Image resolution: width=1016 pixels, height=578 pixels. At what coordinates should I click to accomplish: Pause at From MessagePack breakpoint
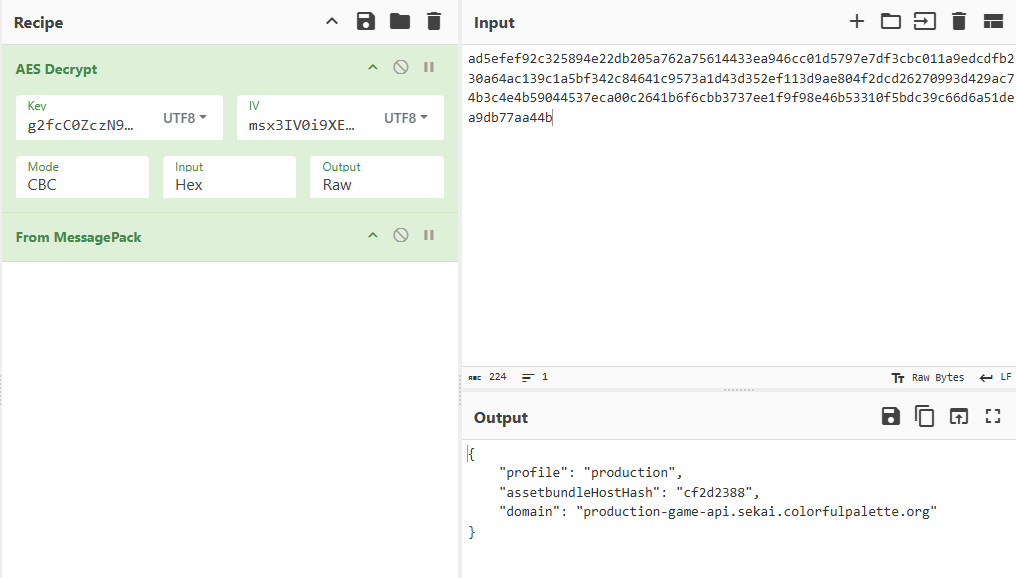[x=429, y=236]
